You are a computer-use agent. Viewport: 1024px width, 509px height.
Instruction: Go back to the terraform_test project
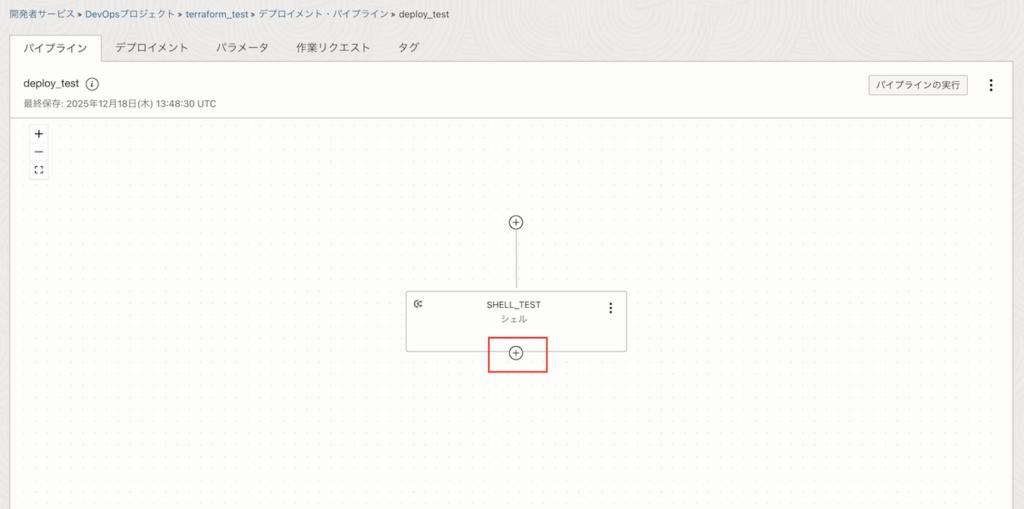coord(216,15)
